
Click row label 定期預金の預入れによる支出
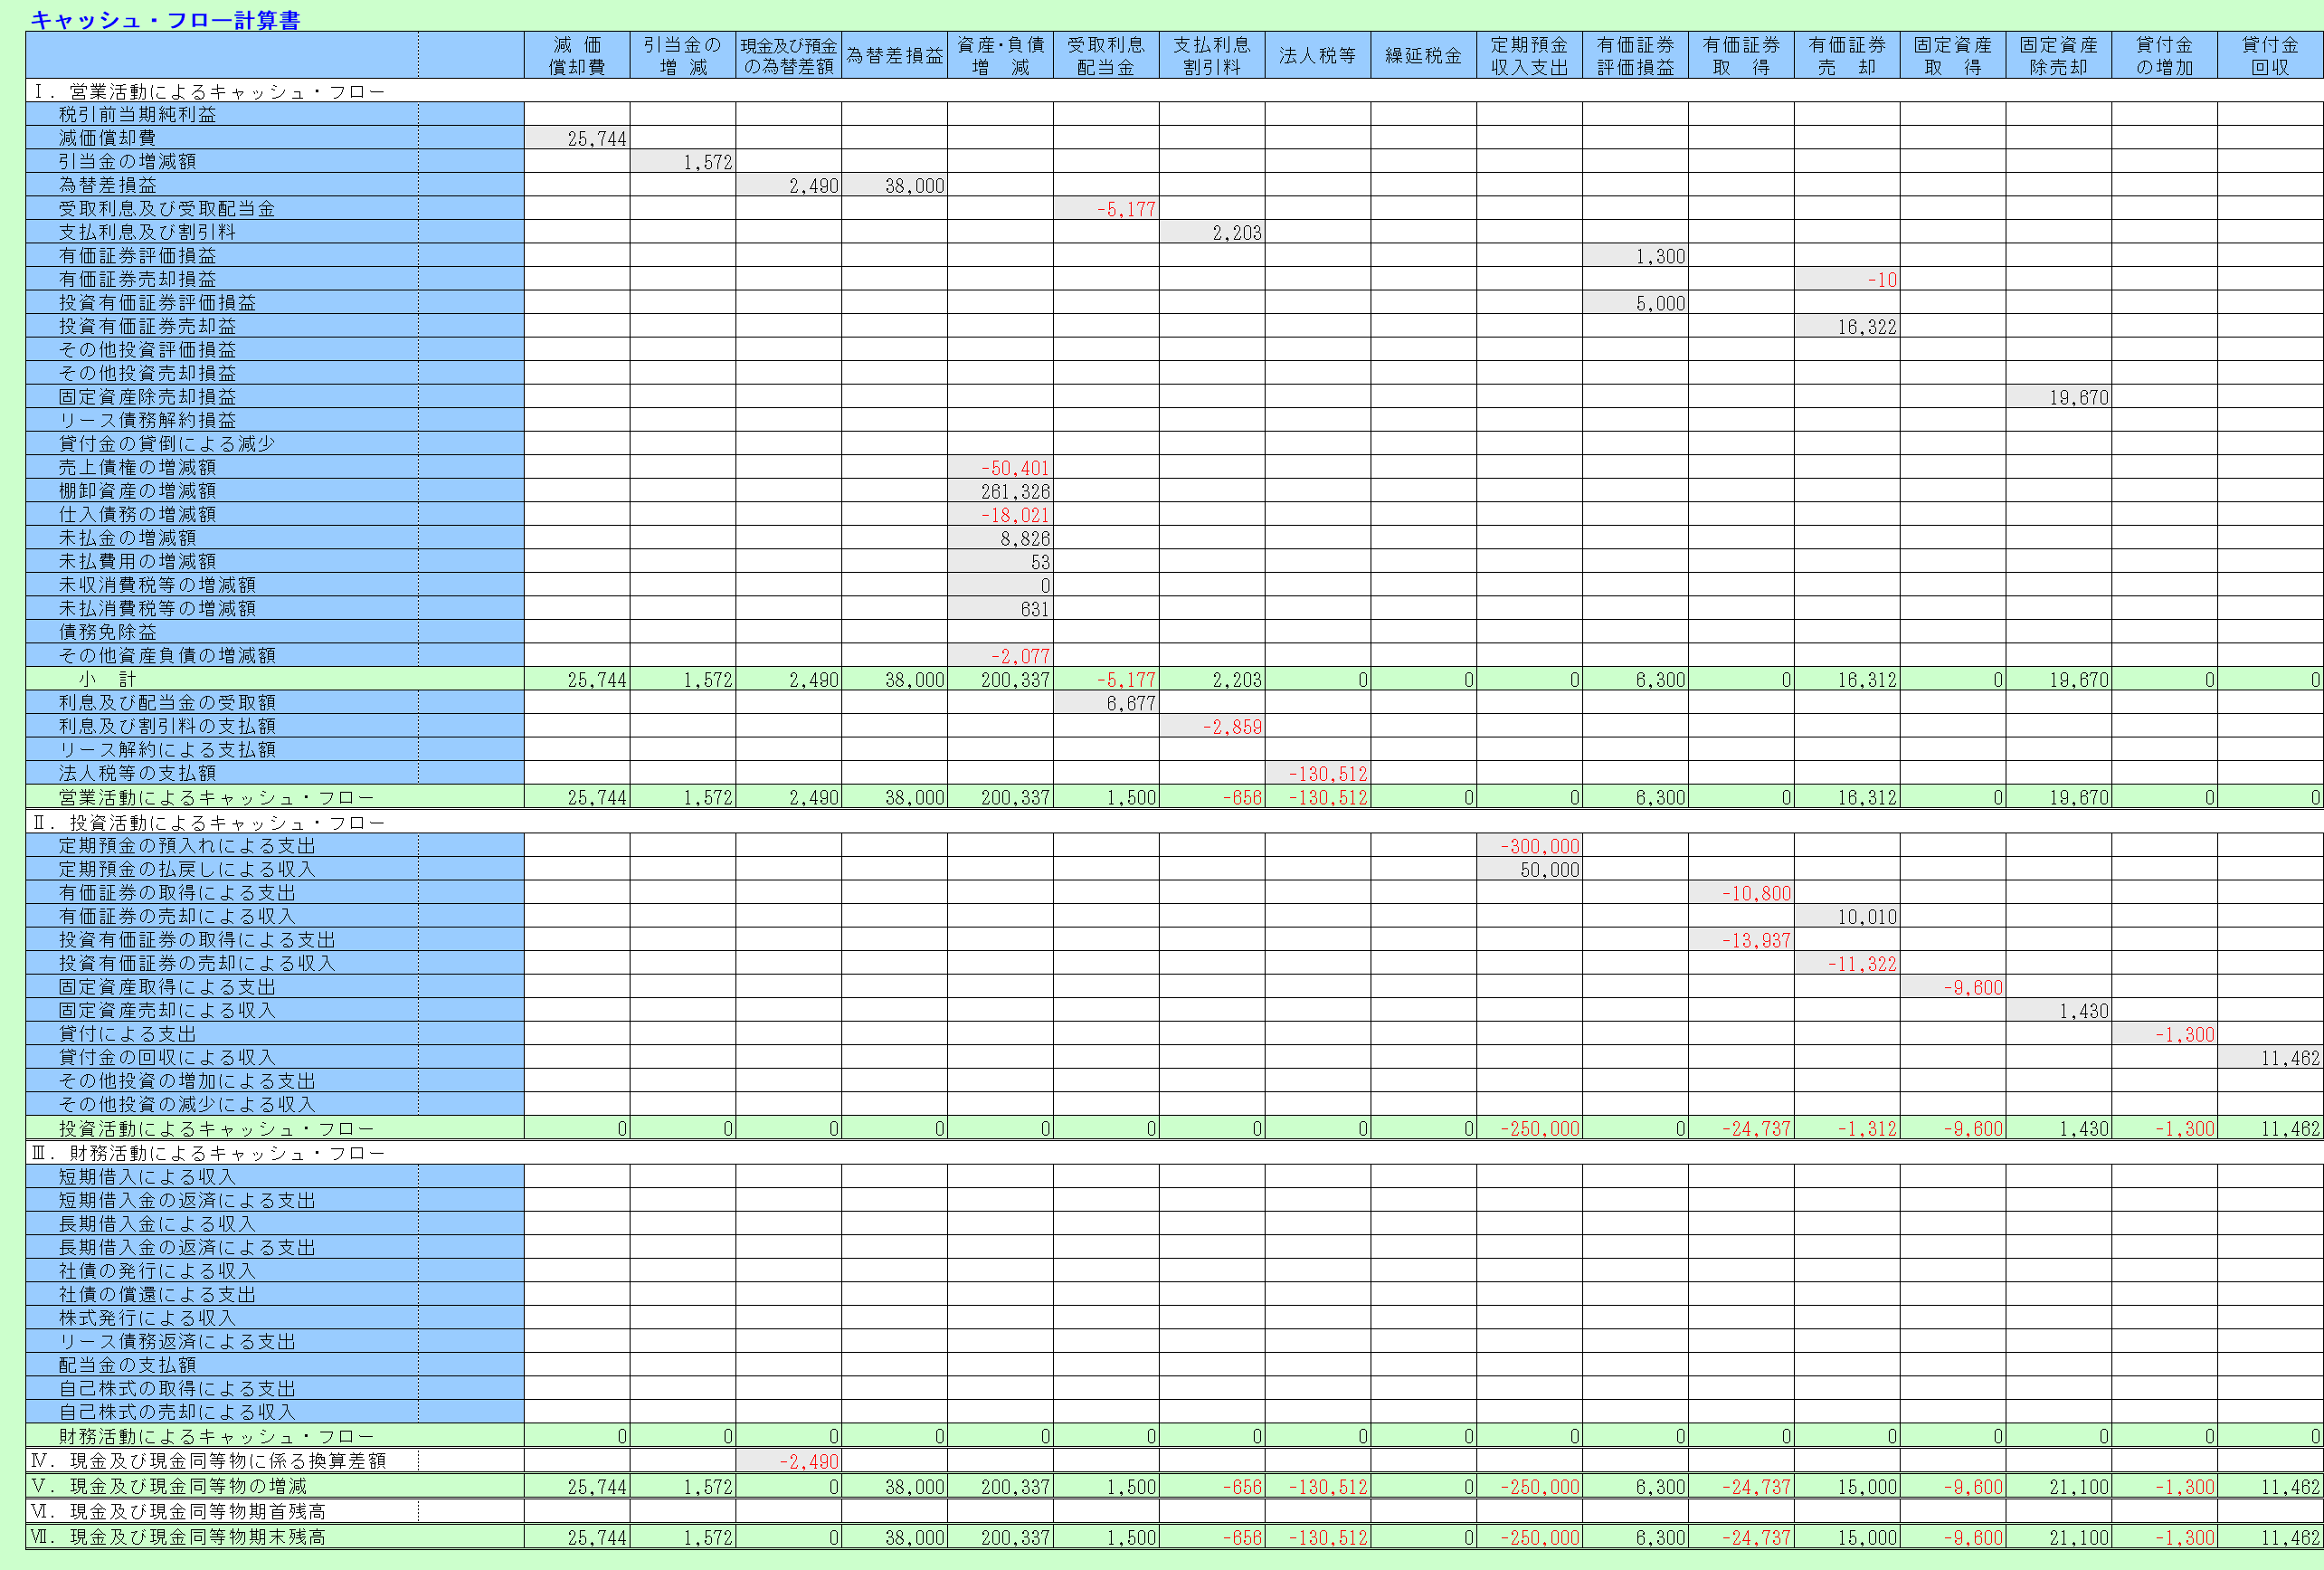point(187,845)
